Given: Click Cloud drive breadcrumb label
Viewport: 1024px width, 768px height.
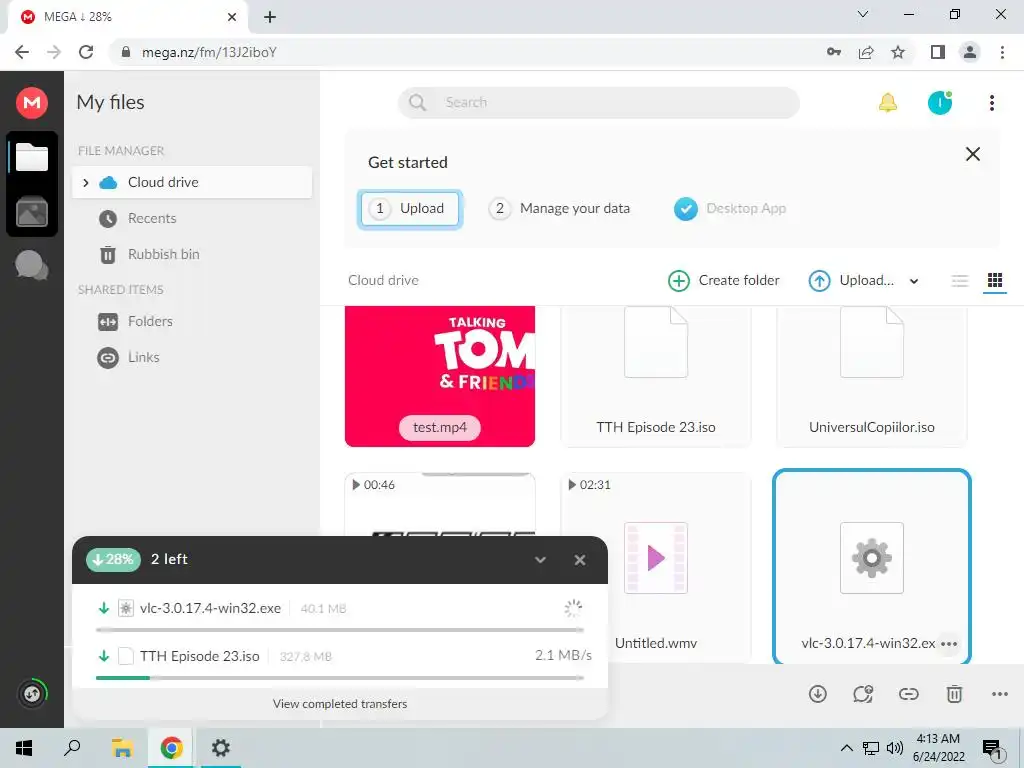Looking at the screenshot, I should (x=383, y=281).
